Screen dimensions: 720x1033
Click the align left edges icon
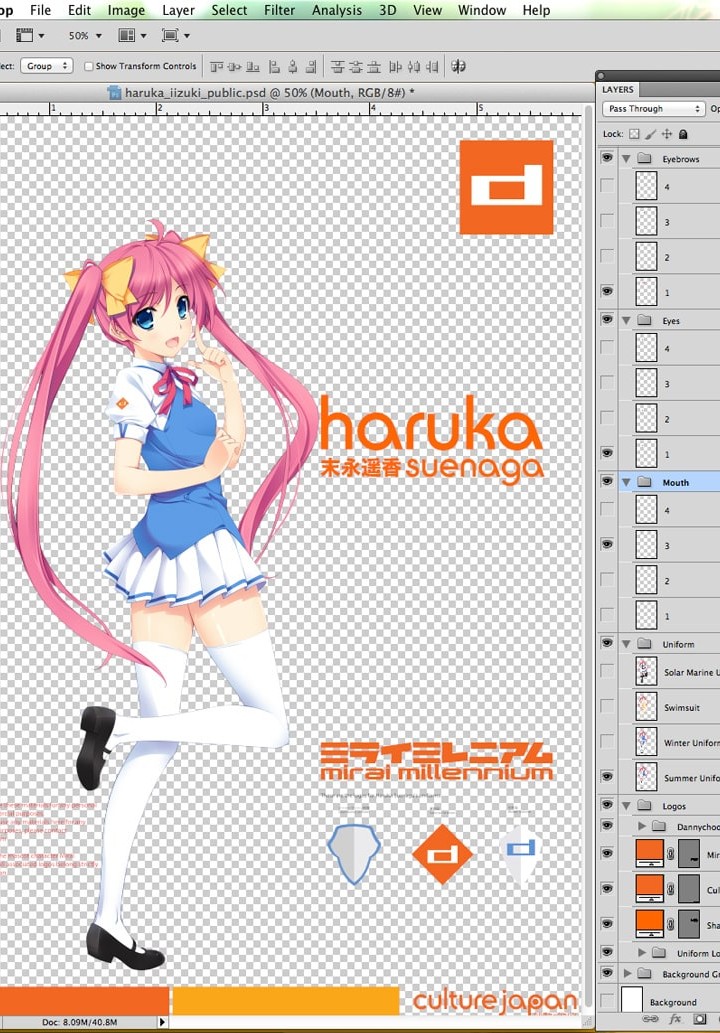tap(274, 67)
